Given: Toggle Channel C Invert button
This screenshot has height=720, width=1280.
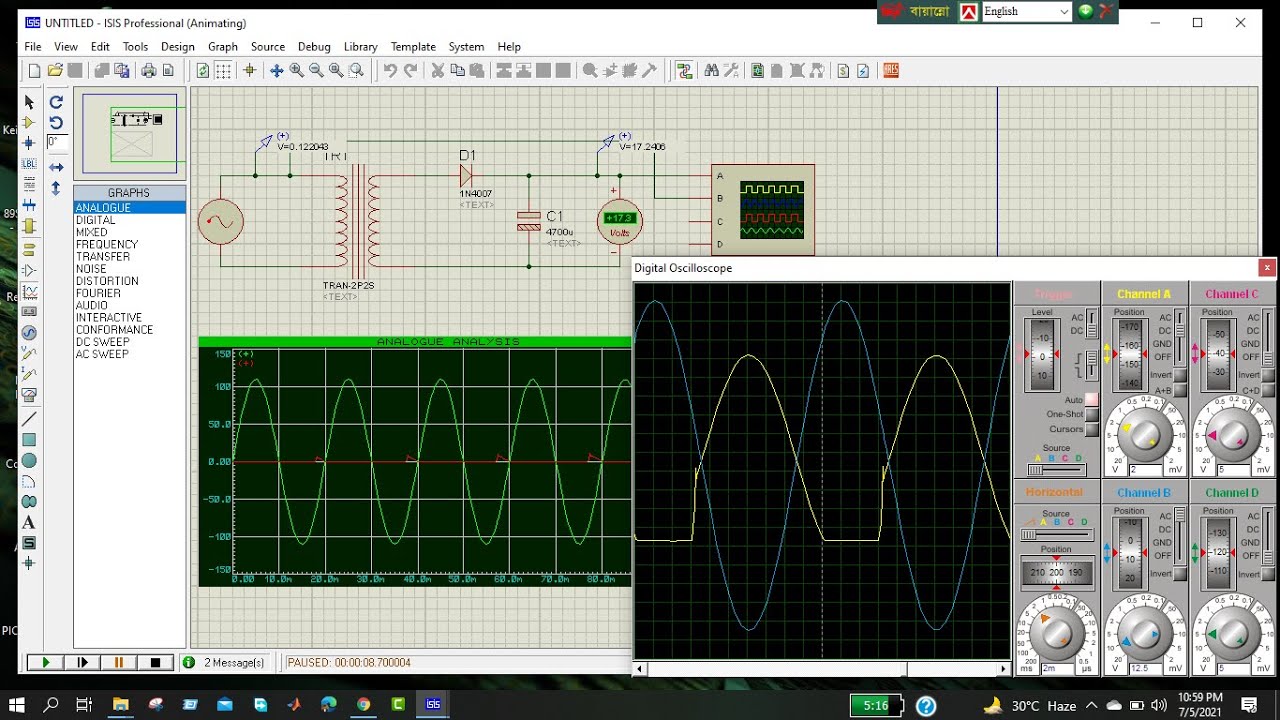Looking at the screenshot, I should [x=1269, y=375].
